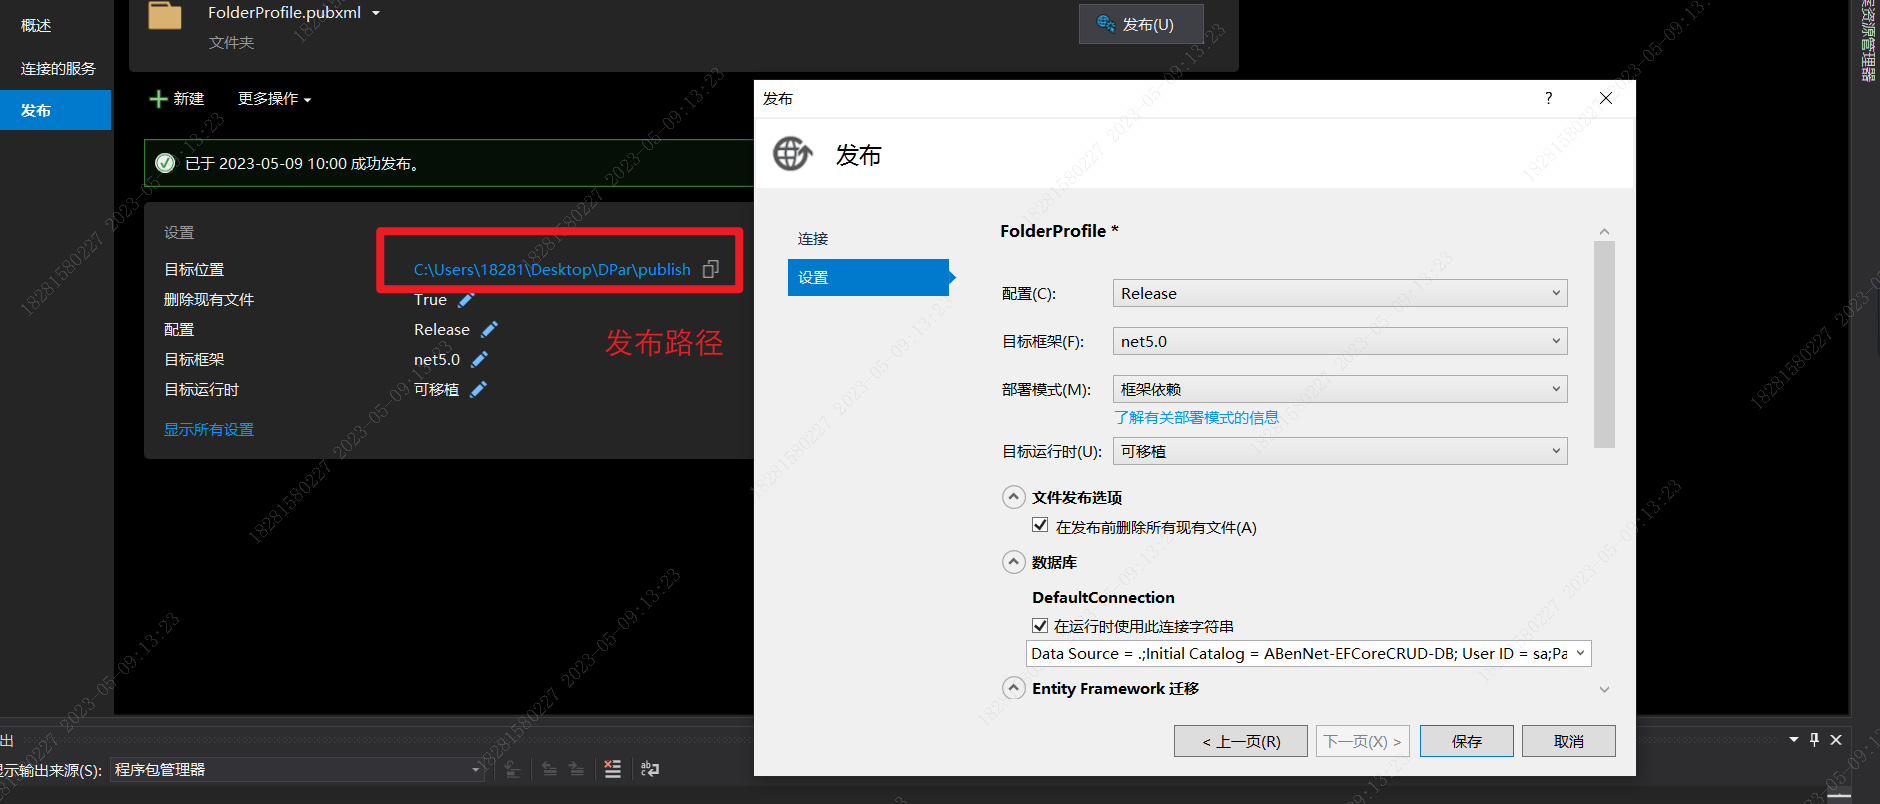Switch to the 发布 sidebar tab
This screenshot has height=804, width=1880.
[55, 110]
